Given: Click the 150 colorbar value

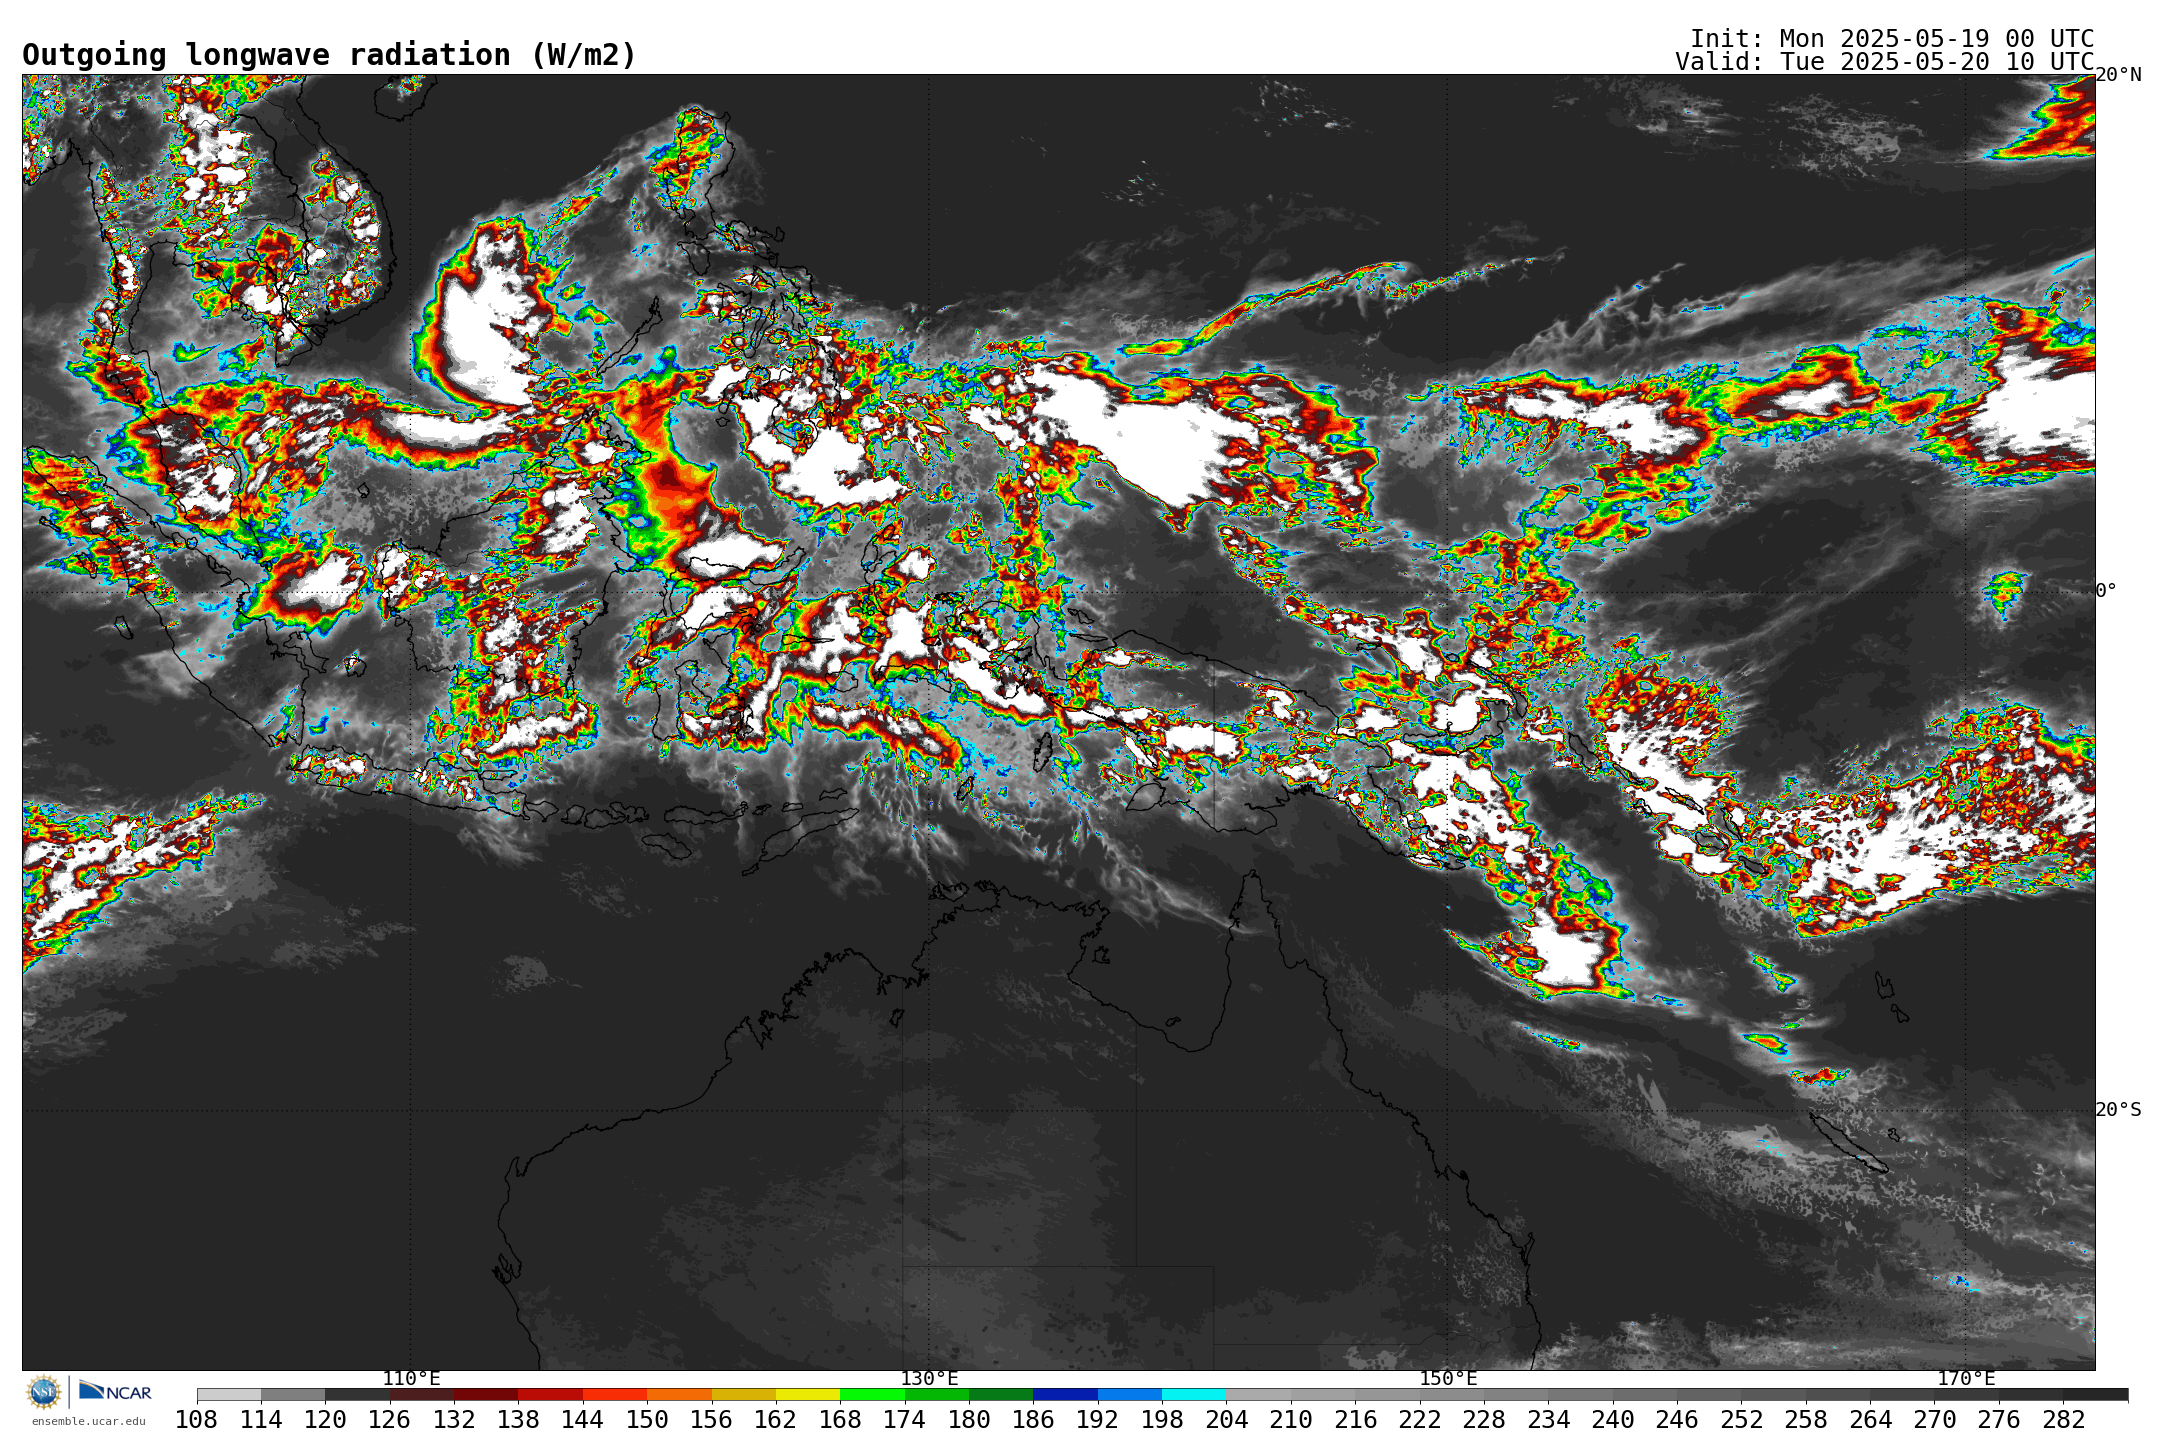Looking at the screenshot, I should coord(647,1420).
